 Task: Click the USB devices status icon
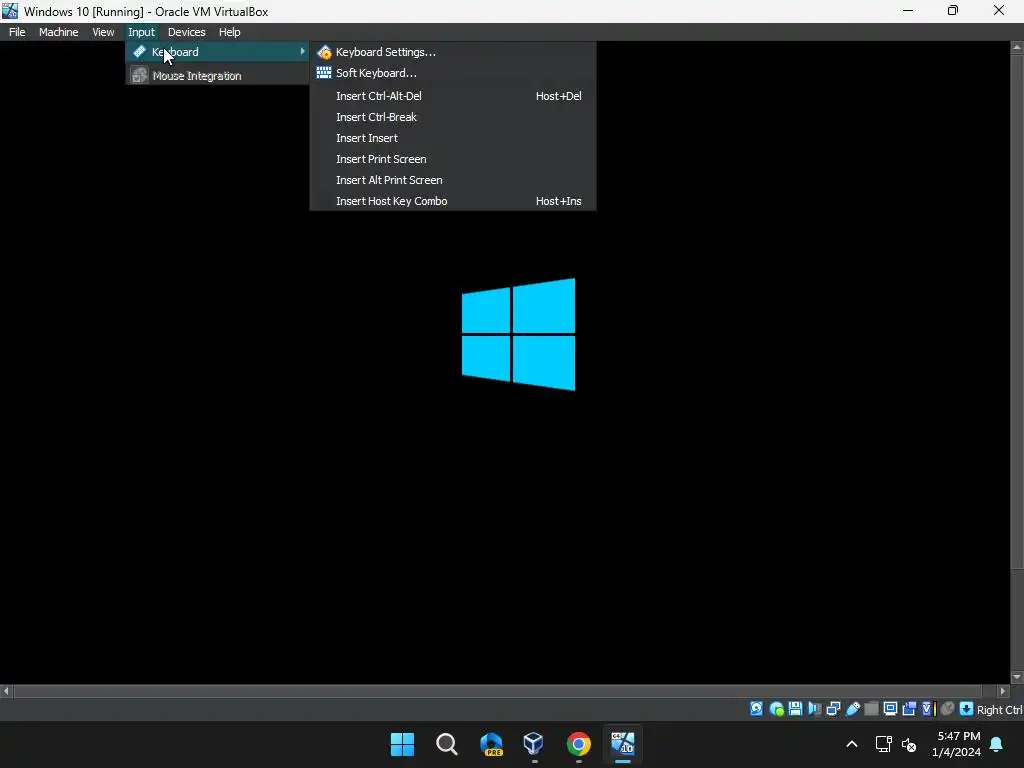tap(853, 709)
